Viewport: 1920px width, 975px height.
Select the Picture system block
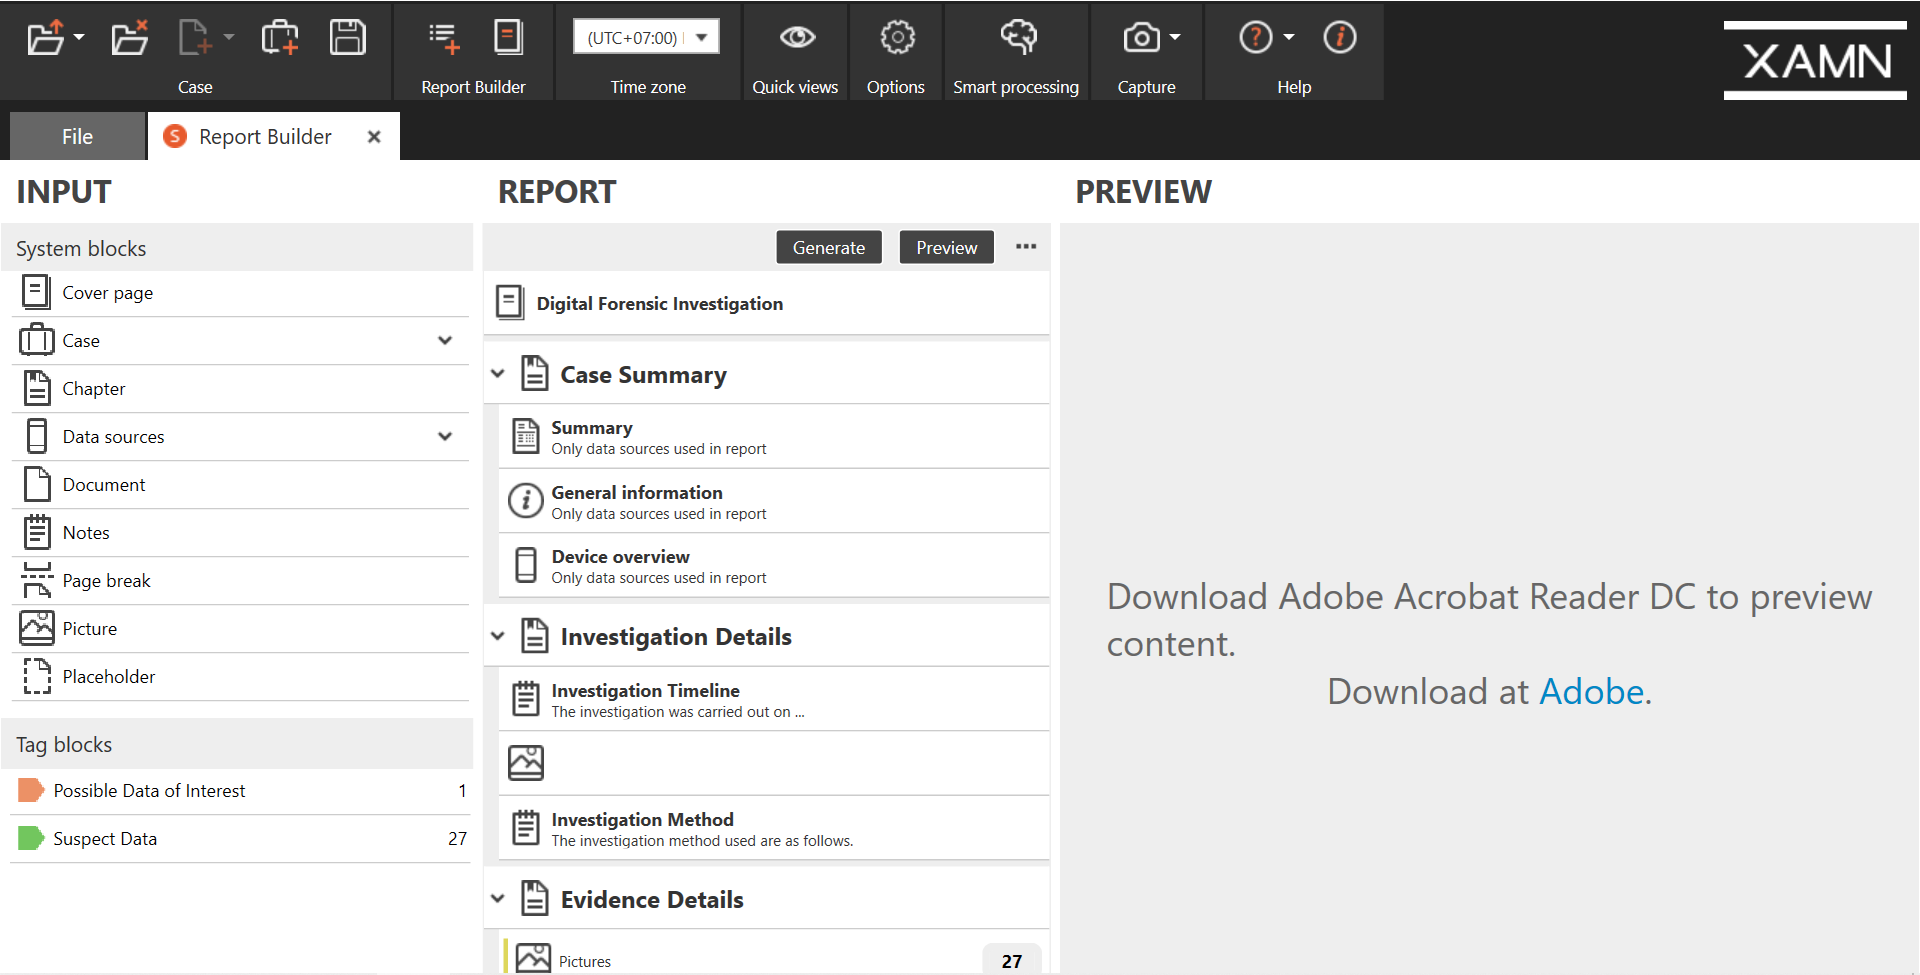coord(241,629)
